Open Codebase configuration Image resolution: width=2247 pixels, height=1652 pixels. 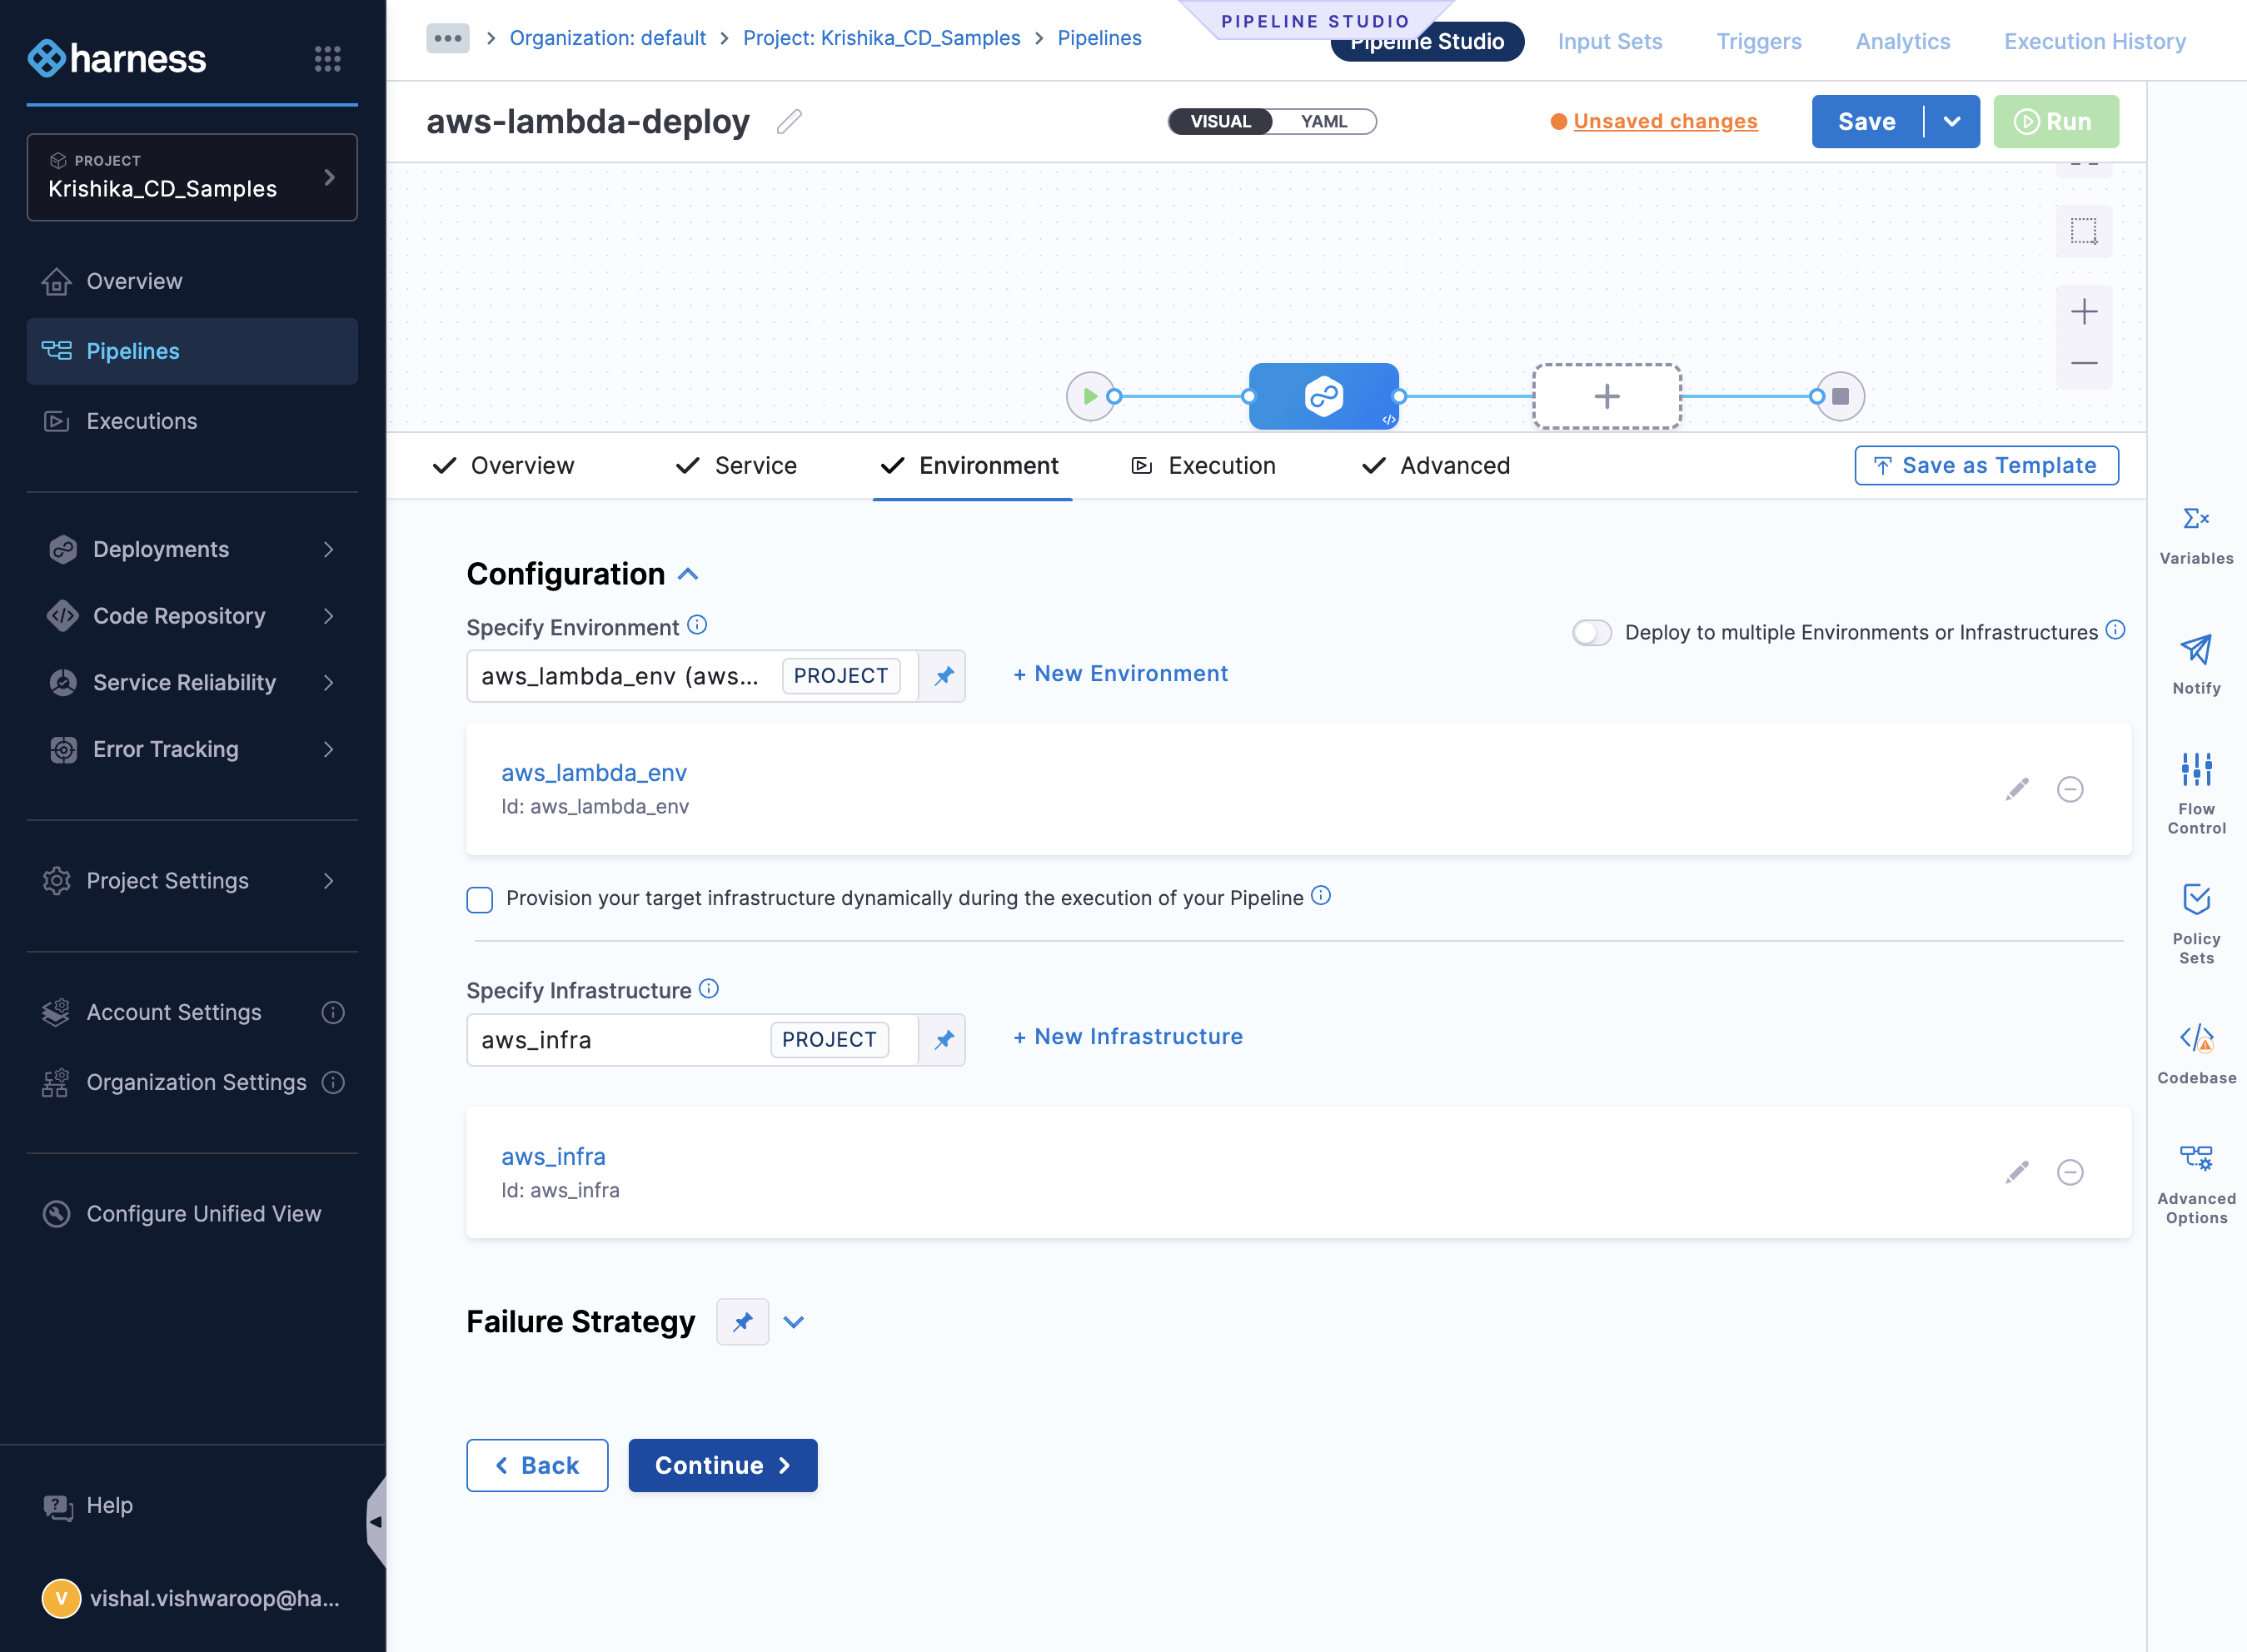2196,1054
